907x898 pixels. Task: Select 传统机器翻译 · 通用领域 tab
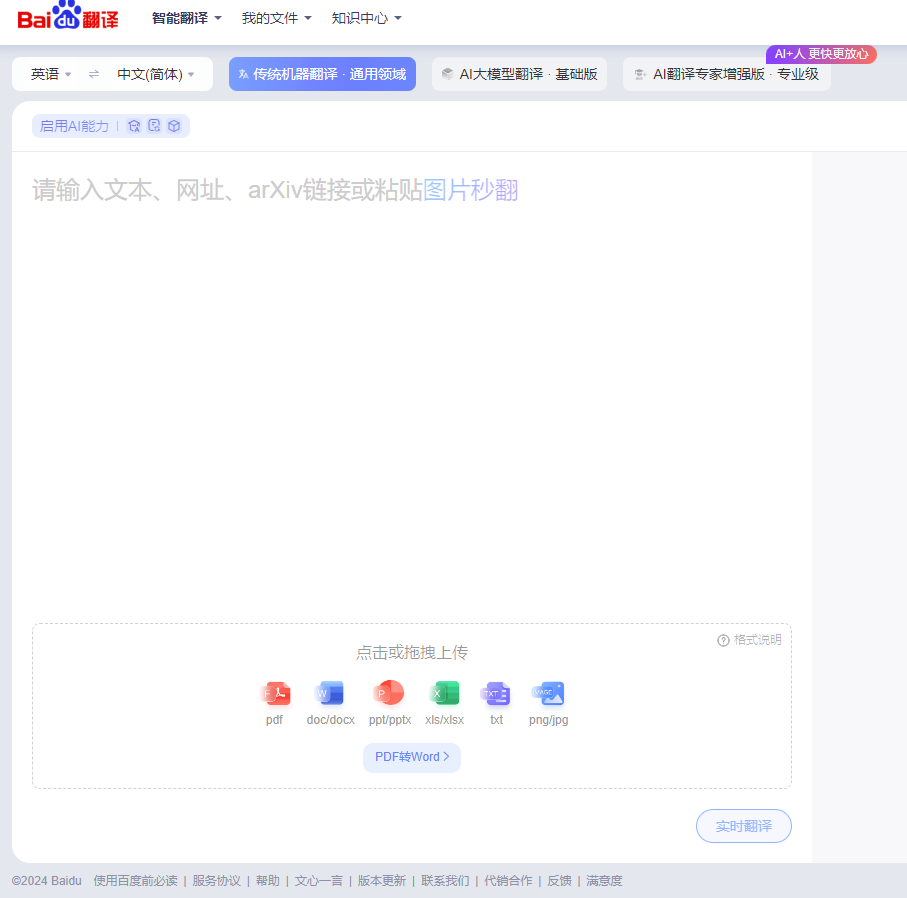tap(322, 74)
